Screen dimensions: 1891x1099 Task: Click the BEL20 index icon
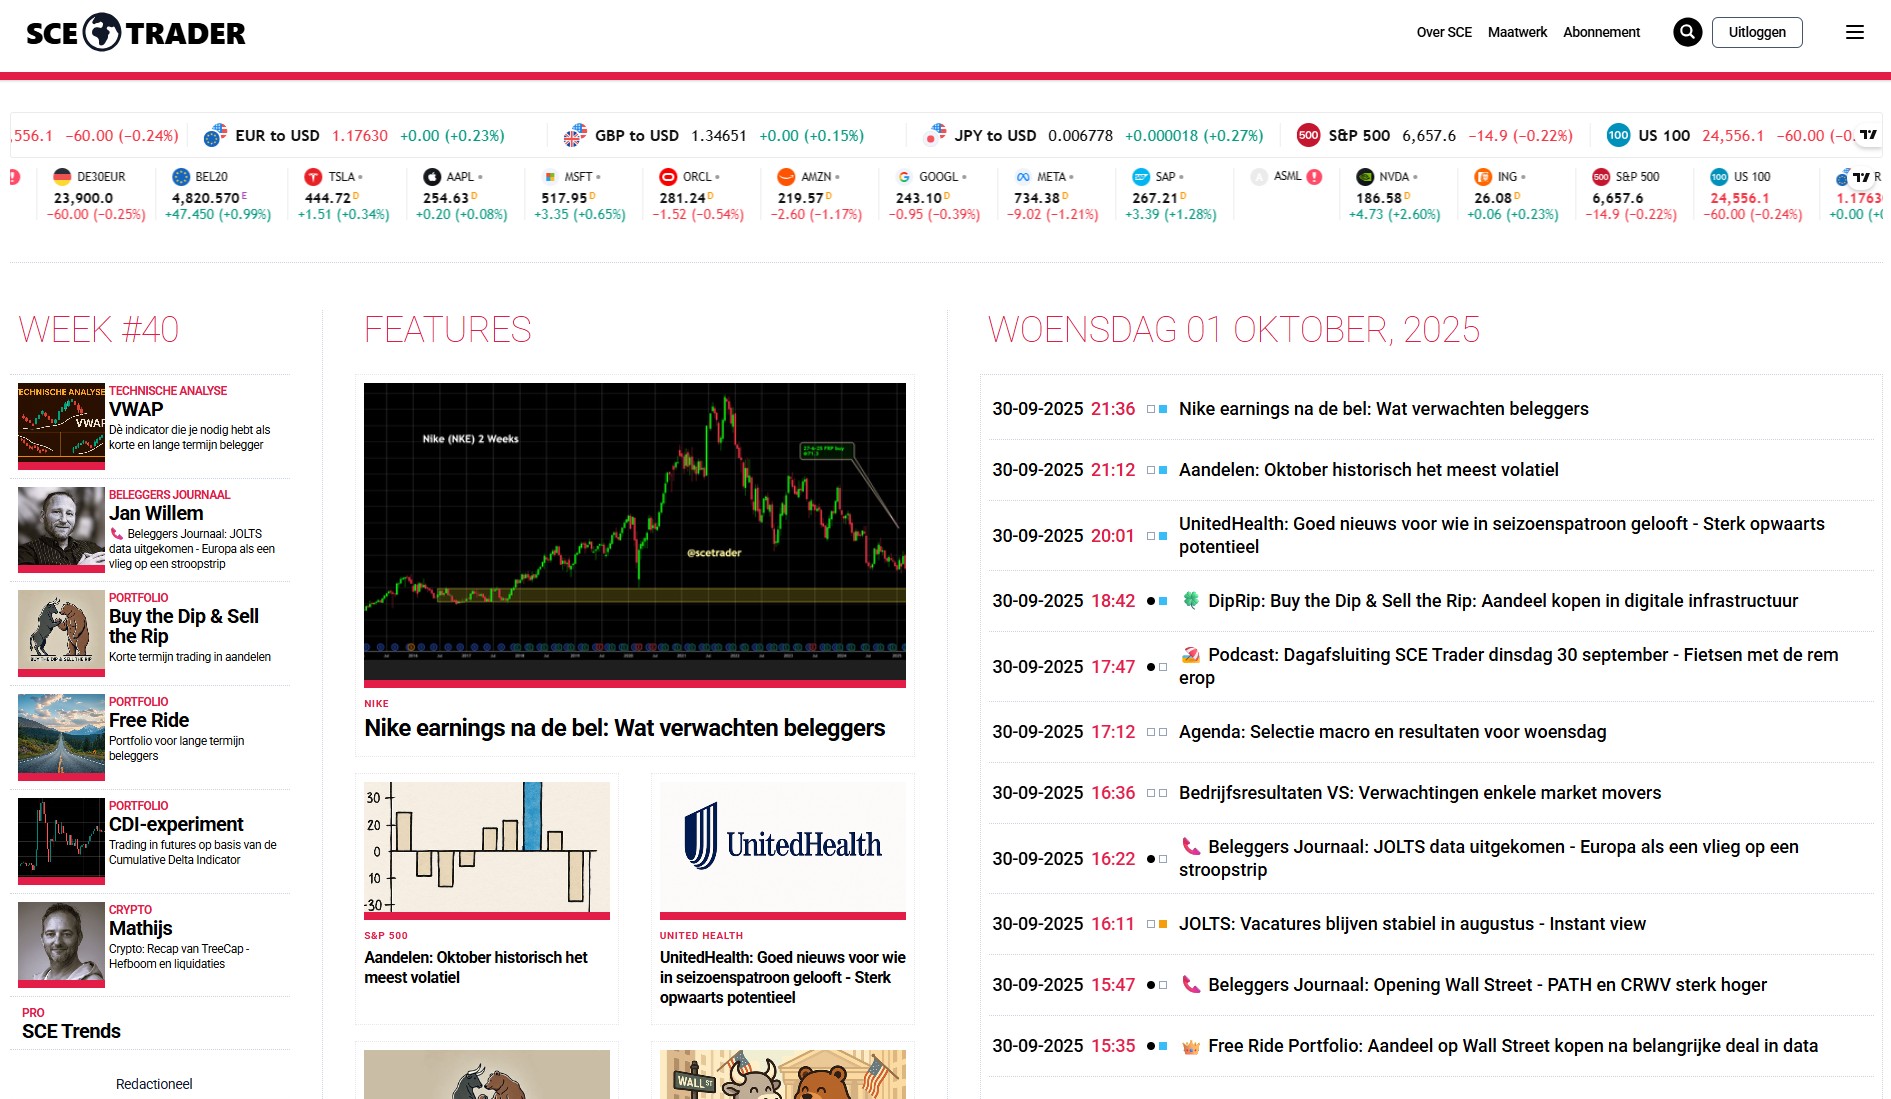[181, 177]
